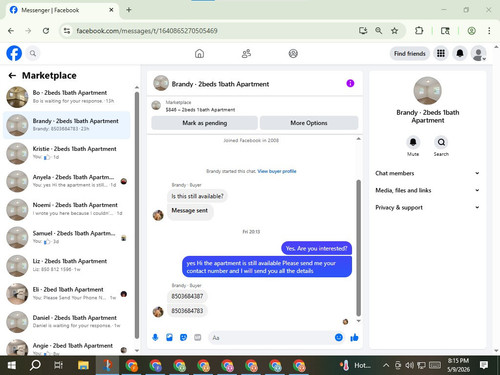The width and height of the screenshot is (500, 375).
Task: Click the chat thread scrollbar
Action: (359, 248)
